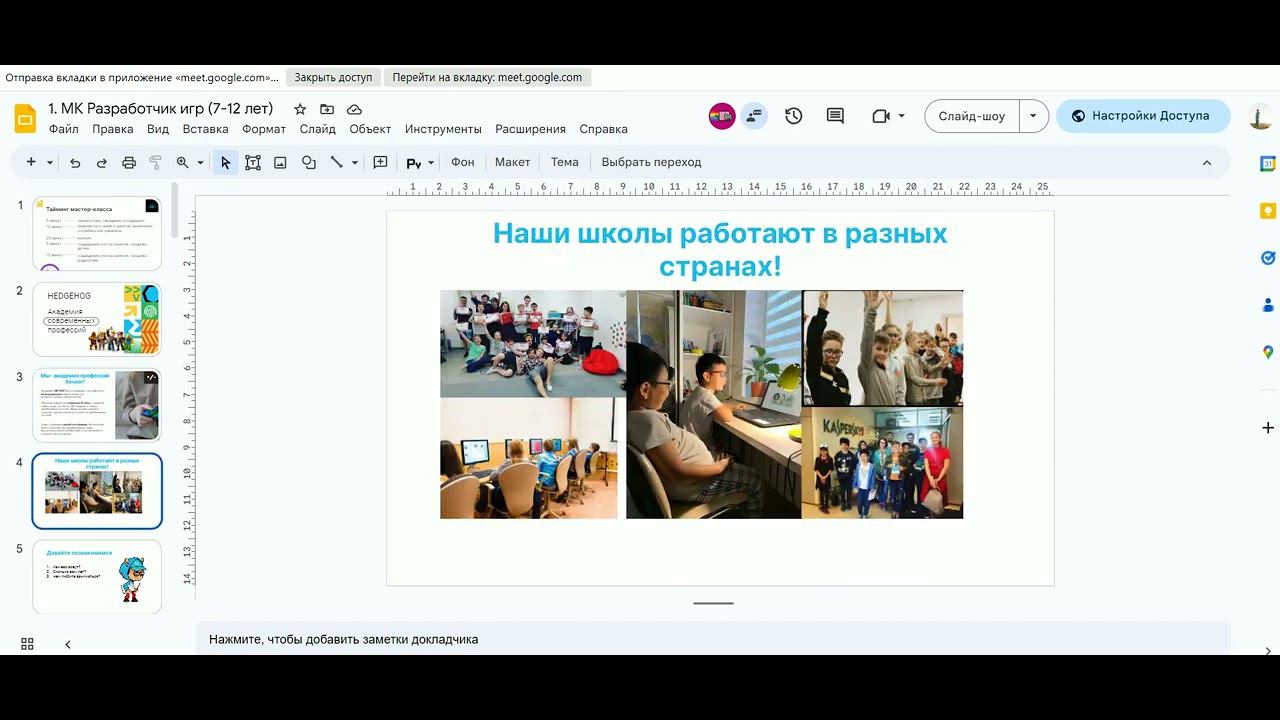1280x720 pixels.
Task: Open the Google account profile picture
Action: pyautogui.click(x=1260, y=116)
